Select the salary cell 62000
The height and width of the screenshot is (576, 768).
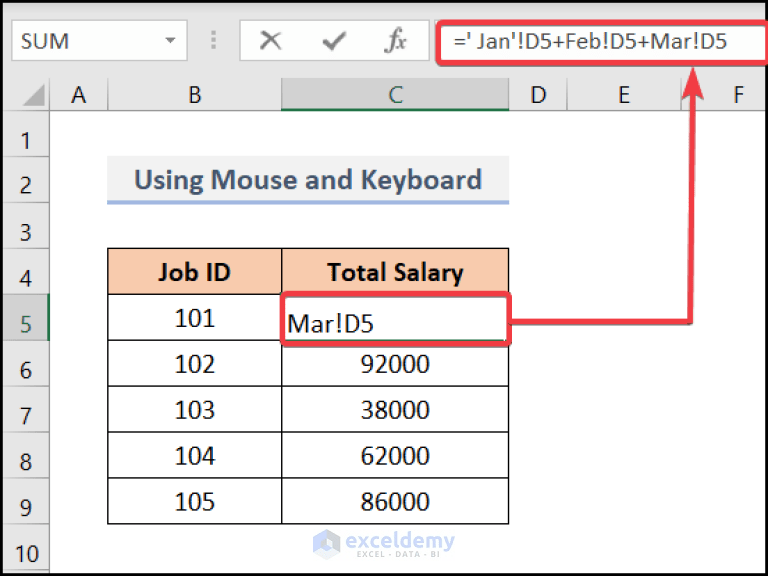(x=395, y=456)
